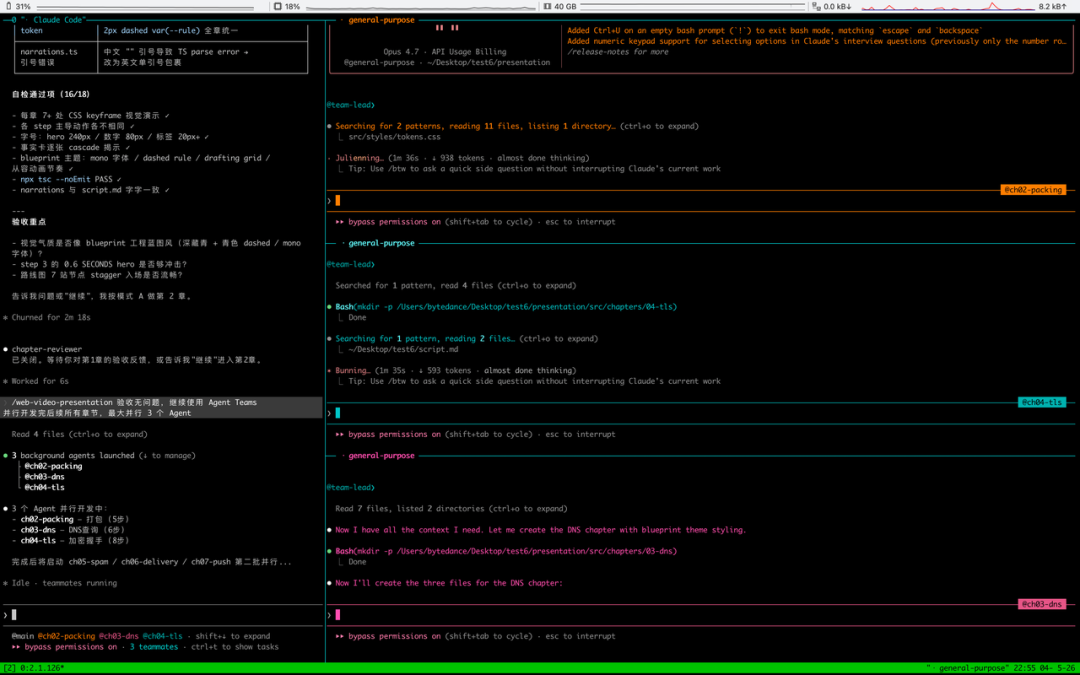Select @ch02-packing under background agents launched
The height and width of the screenshot is (675, 1080).
53,466
